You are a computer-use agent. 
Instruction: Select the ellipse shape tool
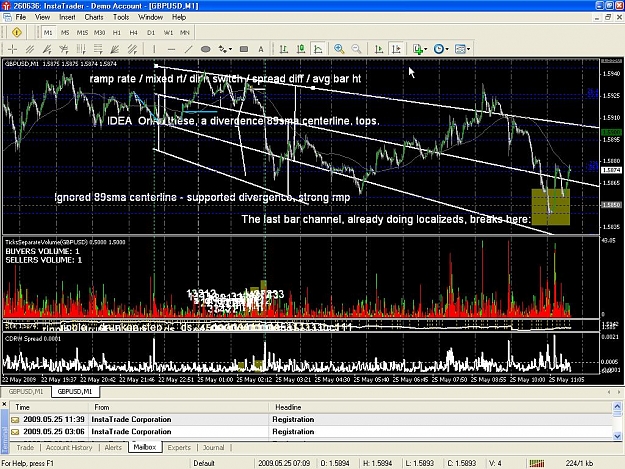[206, 49]
